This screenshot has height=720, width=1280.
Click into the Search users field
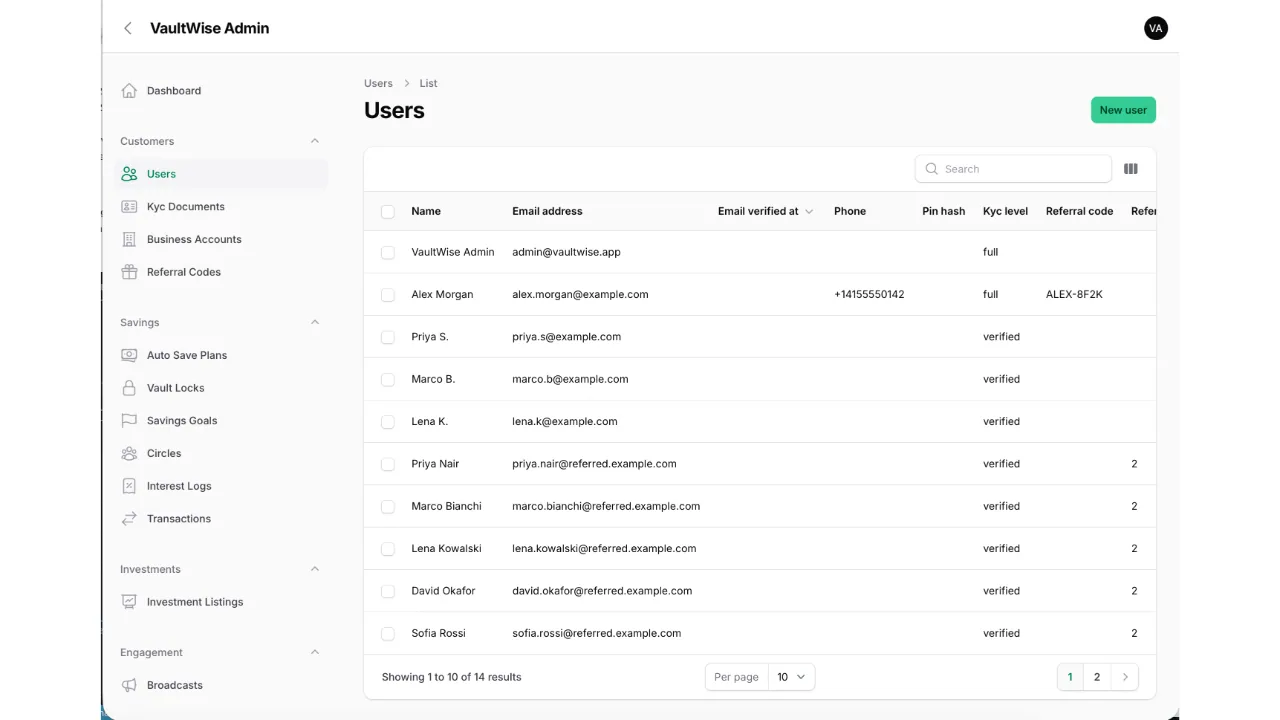[1013, 169]
